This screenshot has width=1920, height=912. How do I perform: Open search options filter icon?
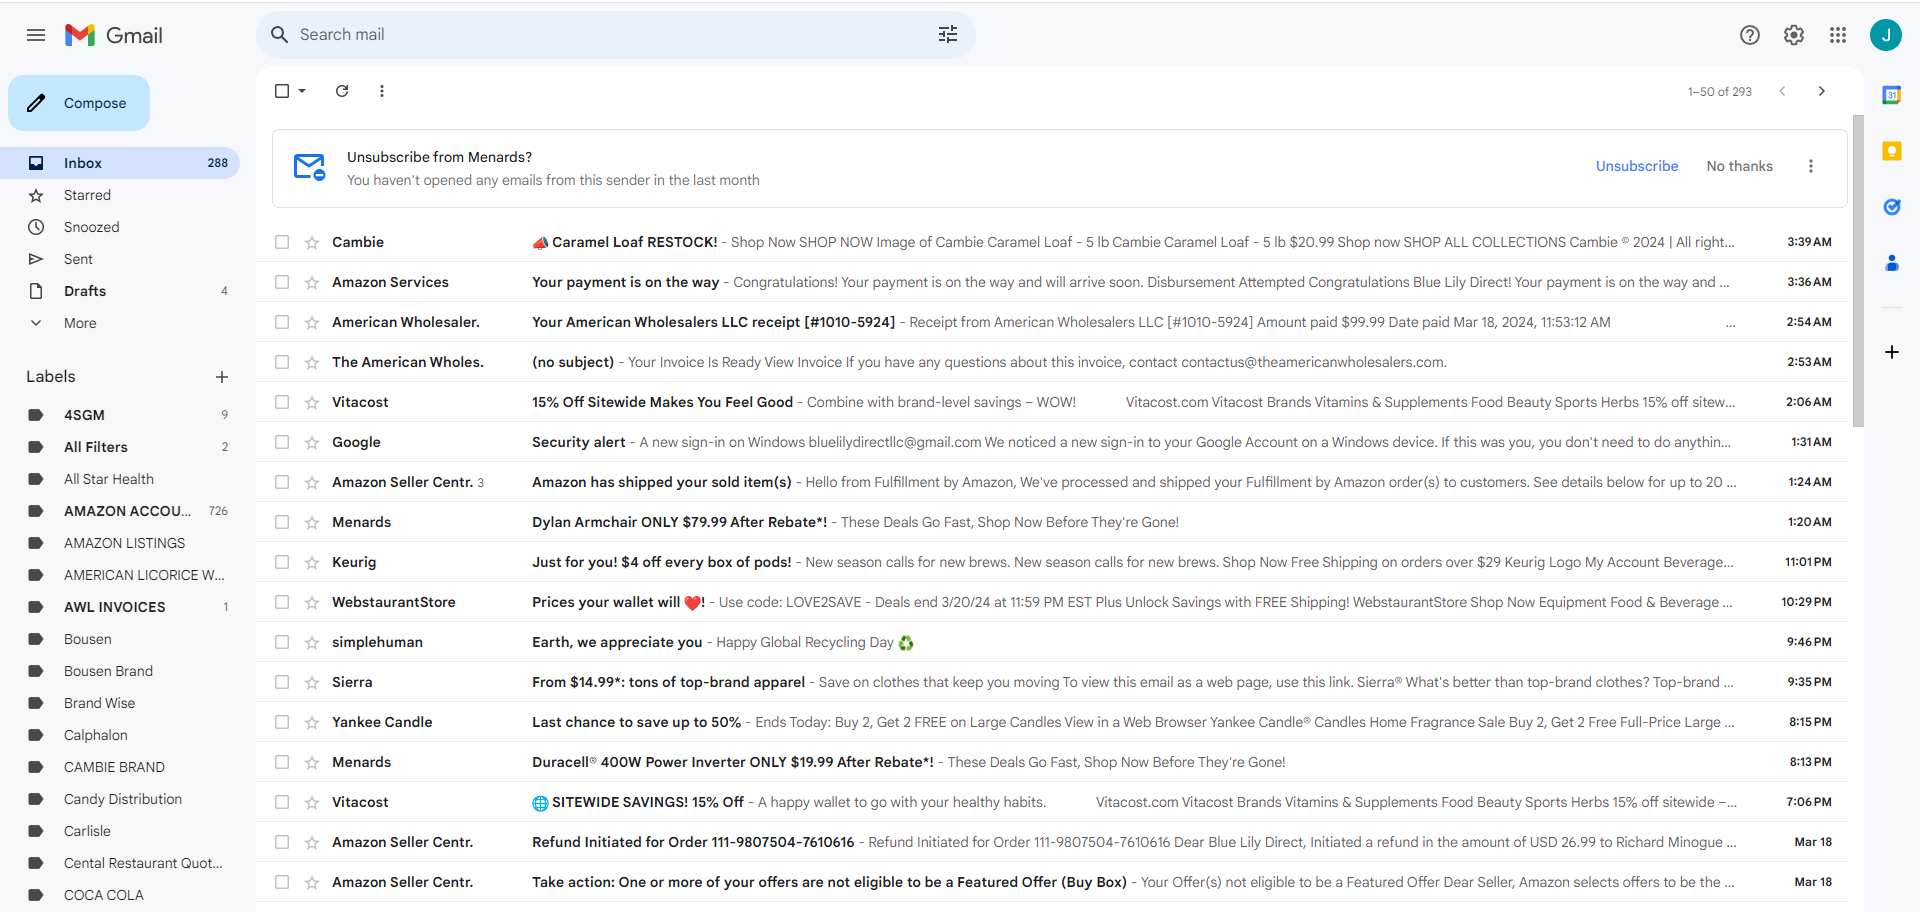tap(948, 35)
